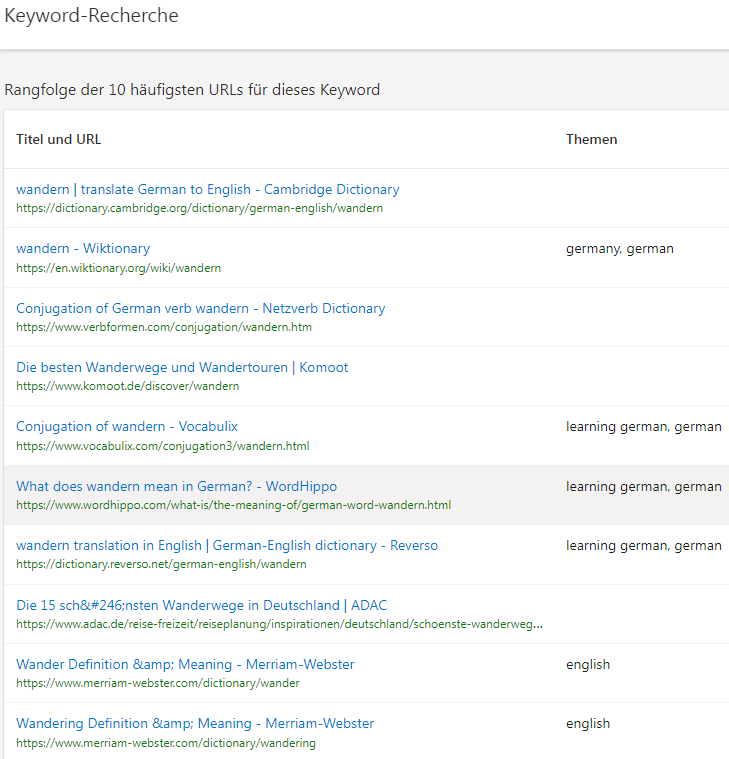Open the WordHippo wandern meaning link
Image resolution: width=729 pixels, height=759 pixels.
click(x=176, y=486)
